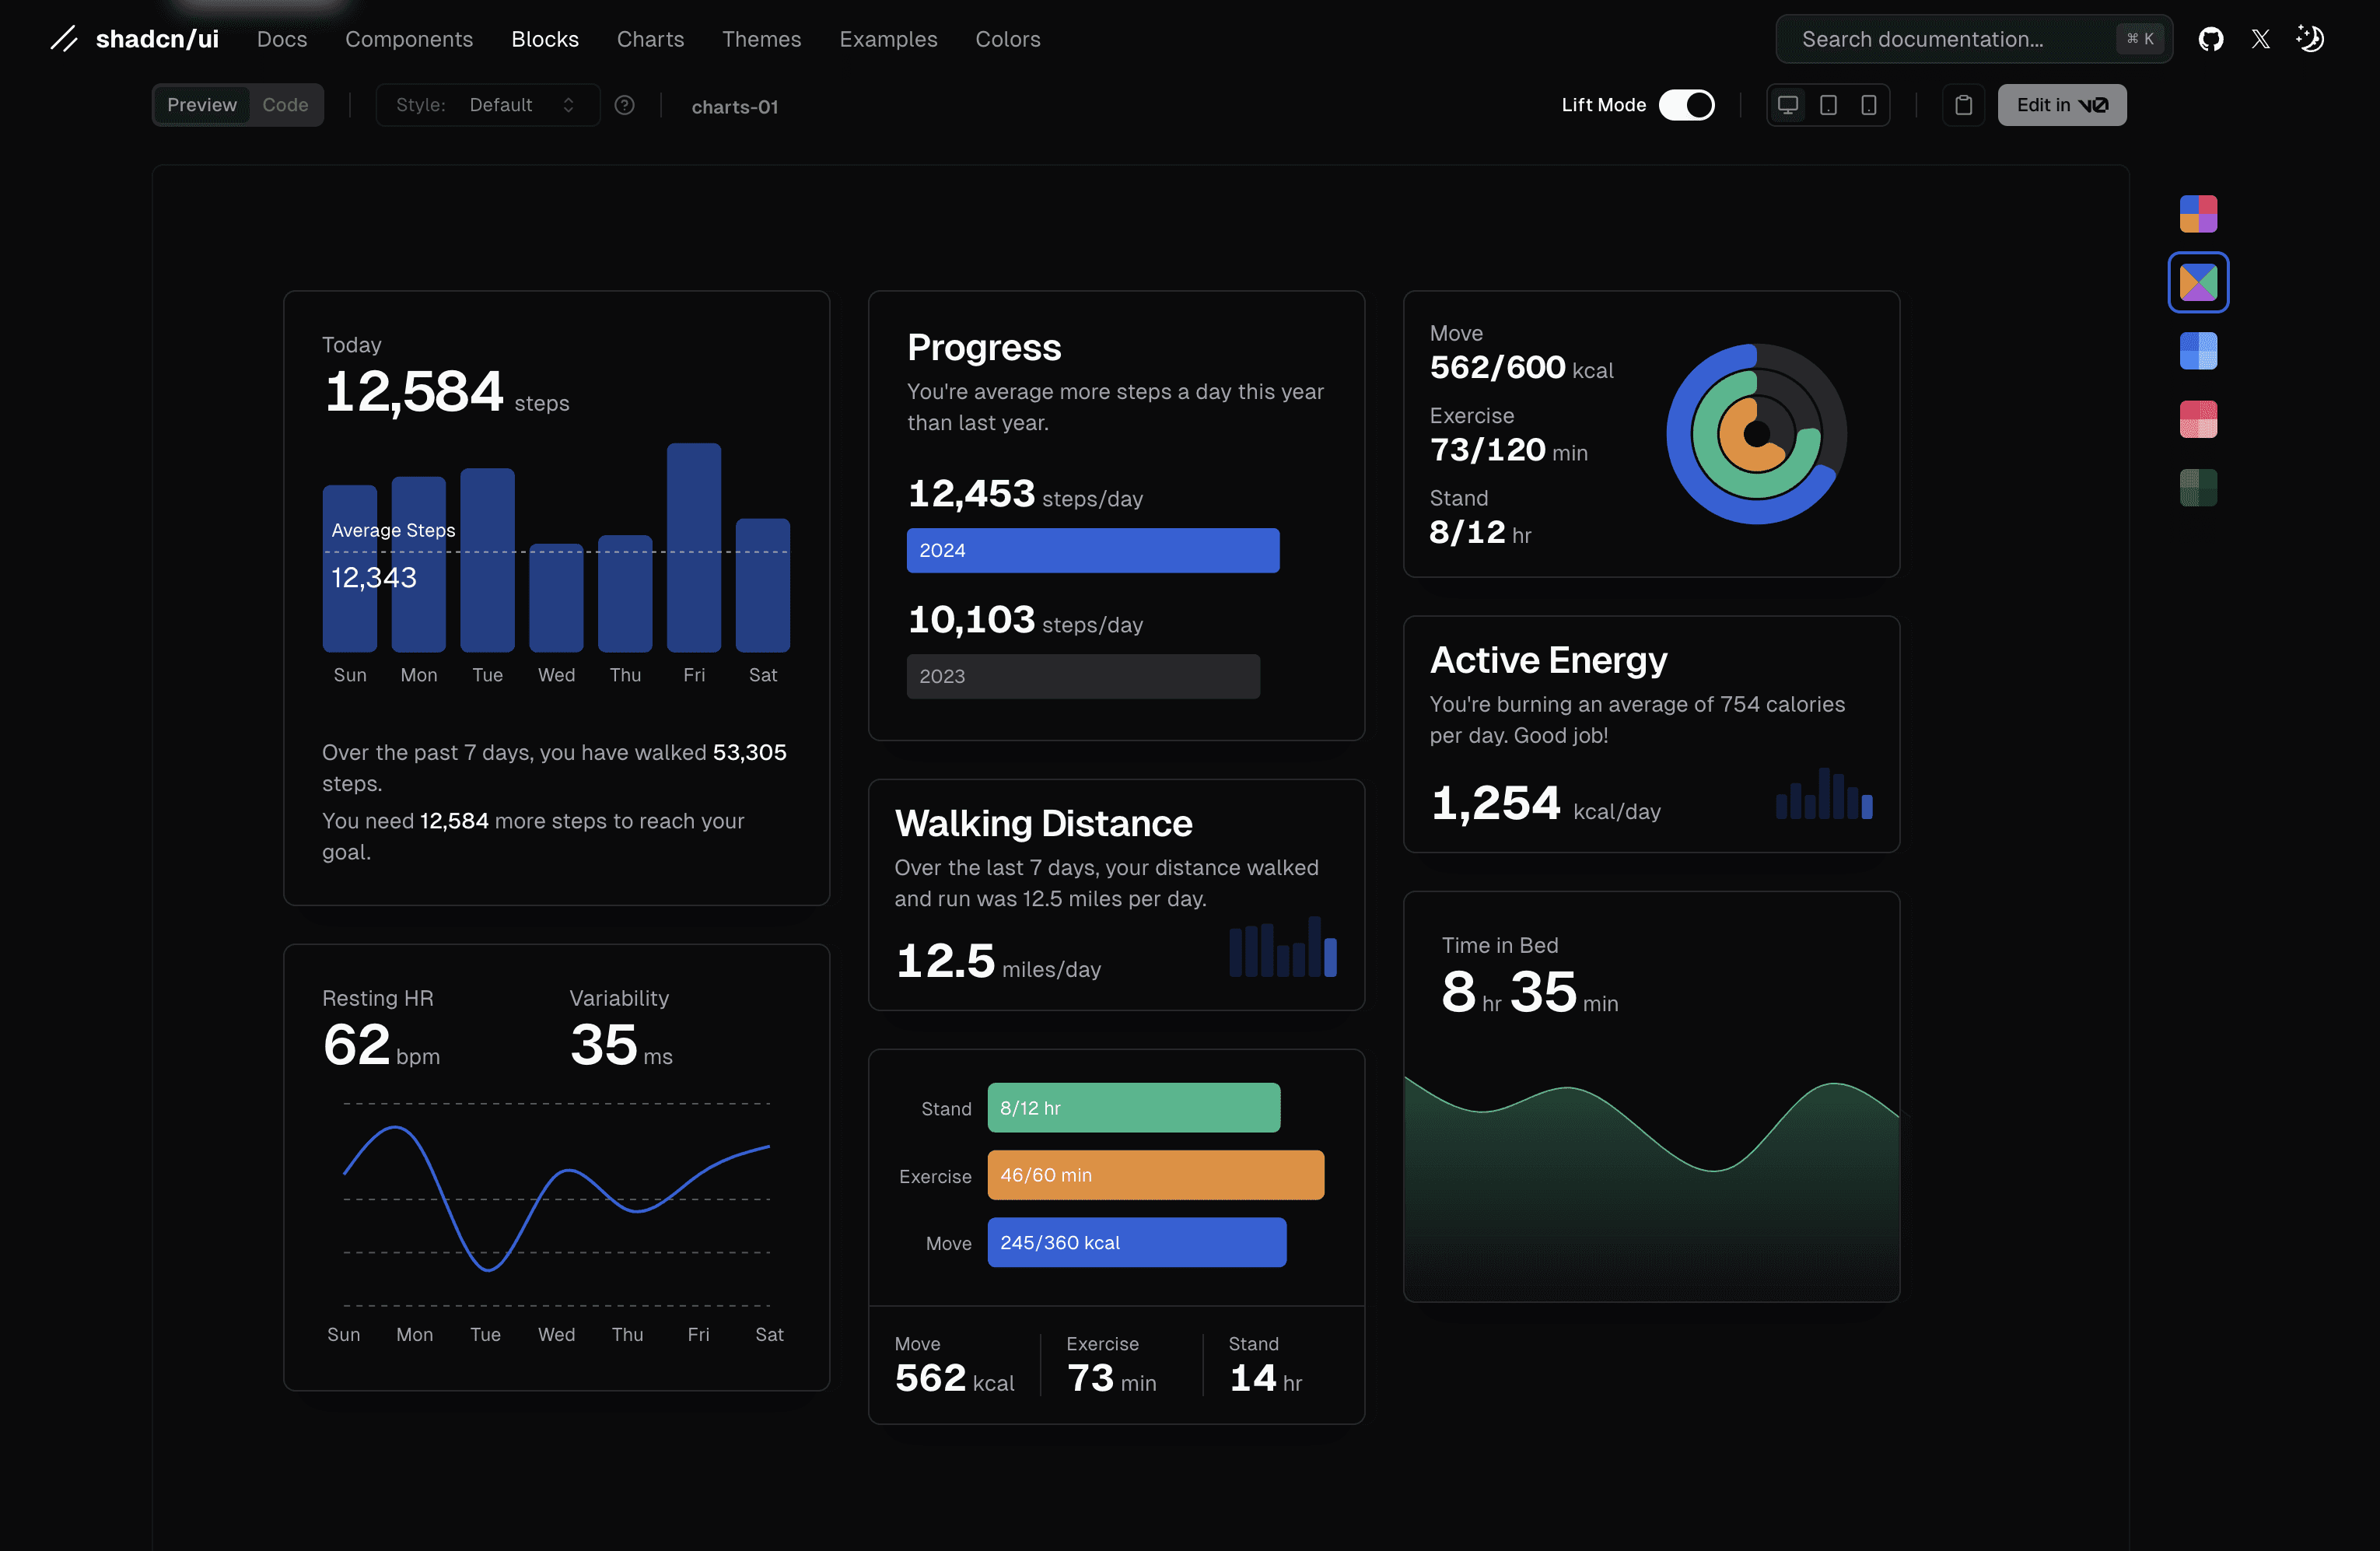Click the style help question-mark icon
The width and height of the screenshot is (2380, 1551).
click(624, 105)
